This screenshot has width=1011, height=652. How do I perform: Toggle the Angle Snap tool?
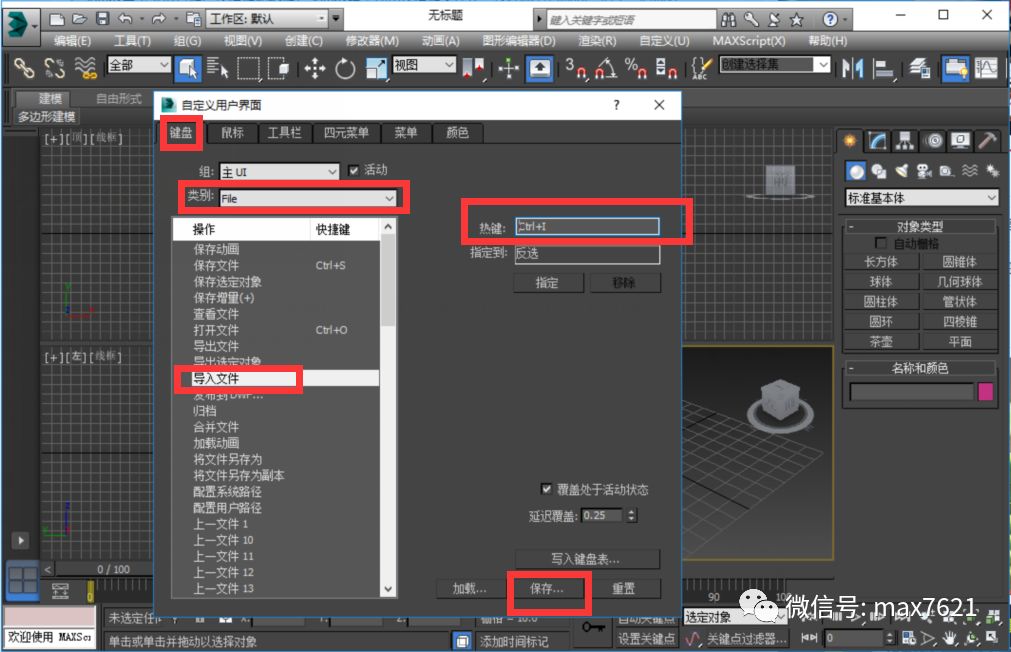(x=605, y=68)
